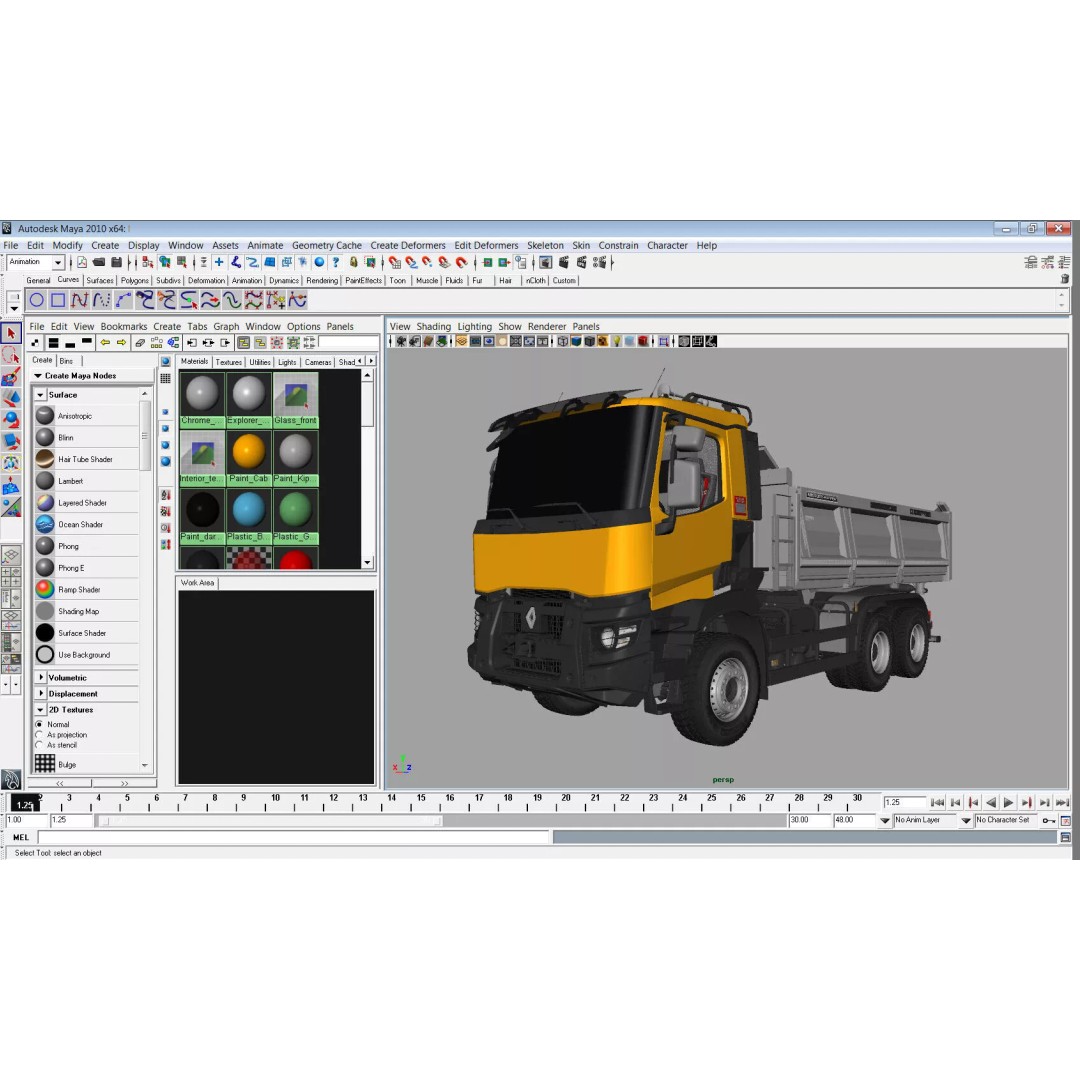Screen dimensions: 1080x1080
Task: Create a NURBS square from the shelf
Action: (58, 300)
